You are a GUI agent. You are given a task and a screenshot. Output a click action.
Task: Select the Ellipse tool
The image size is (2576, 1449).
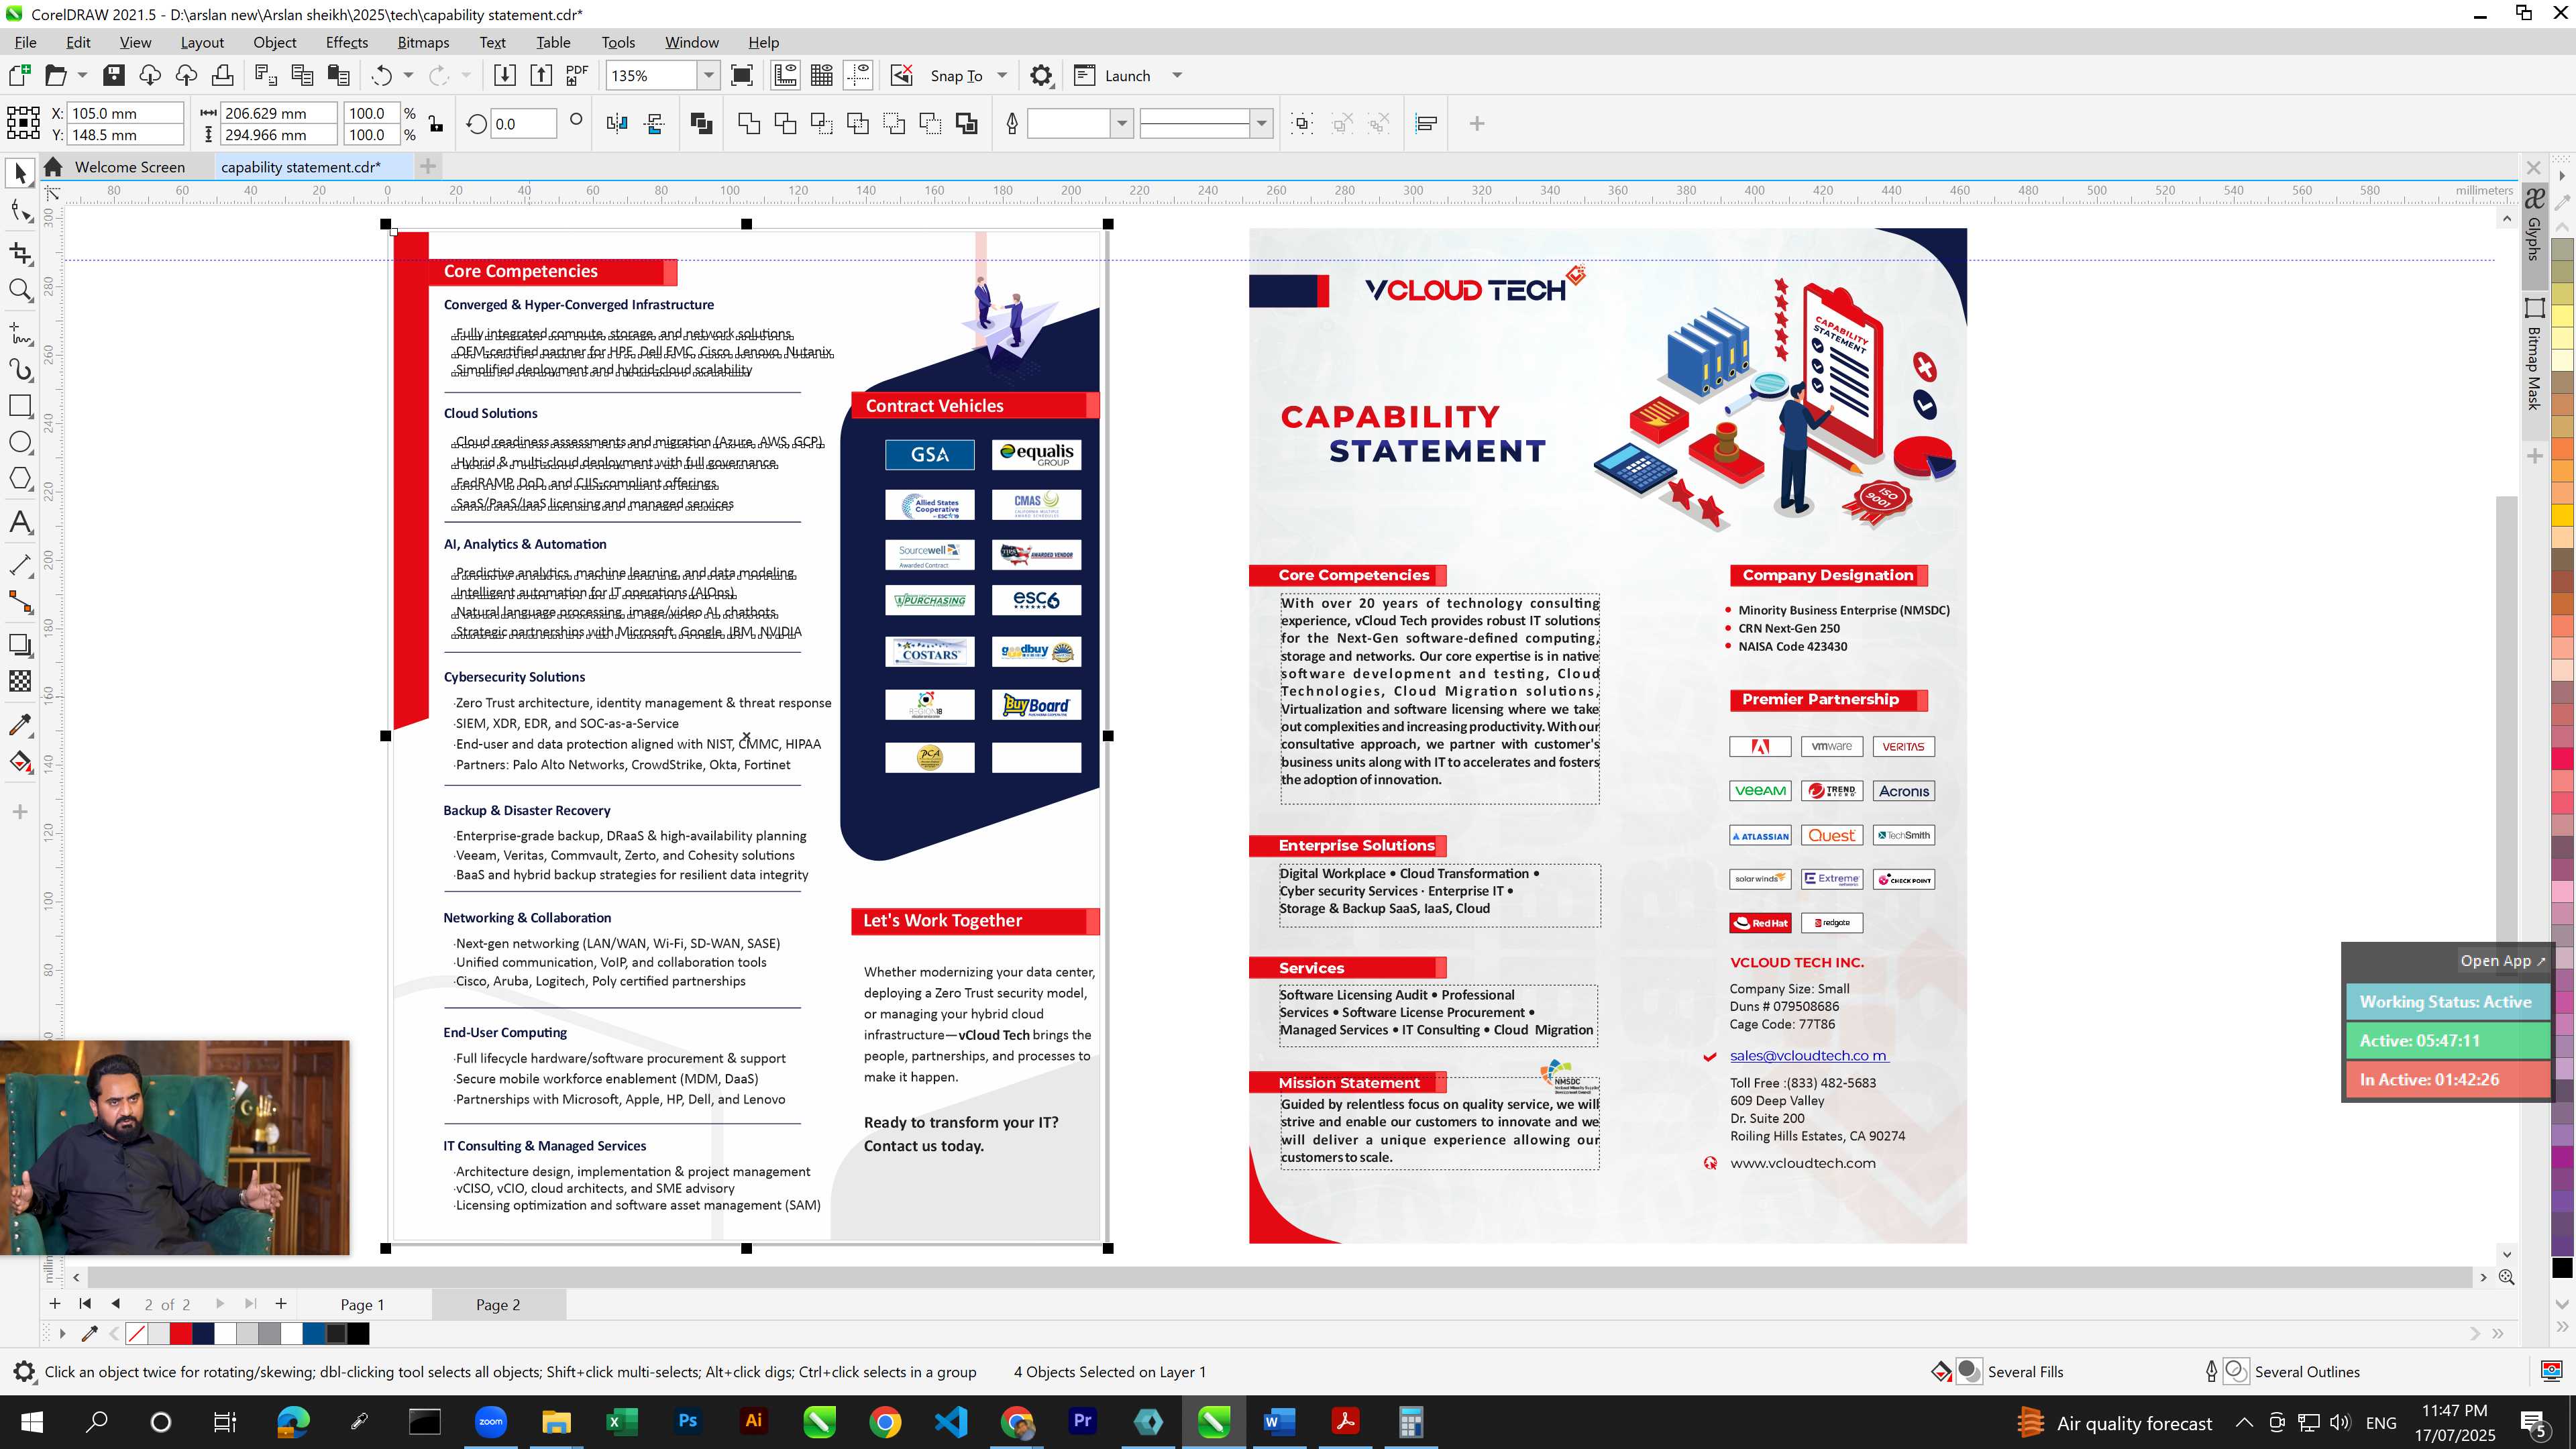point(20,442)
